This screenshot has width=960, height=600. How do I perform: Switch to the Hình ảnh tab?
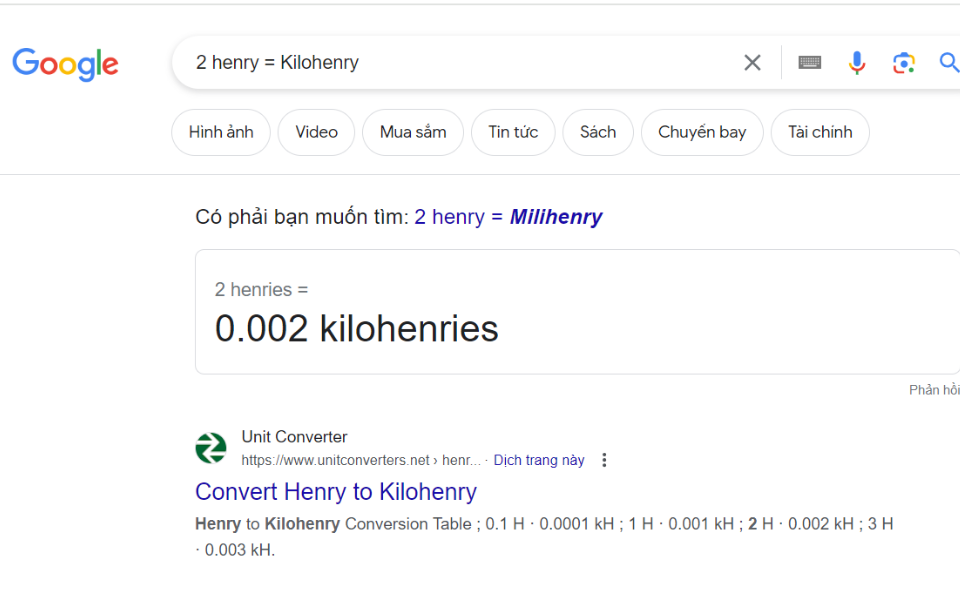coord(220,132)
